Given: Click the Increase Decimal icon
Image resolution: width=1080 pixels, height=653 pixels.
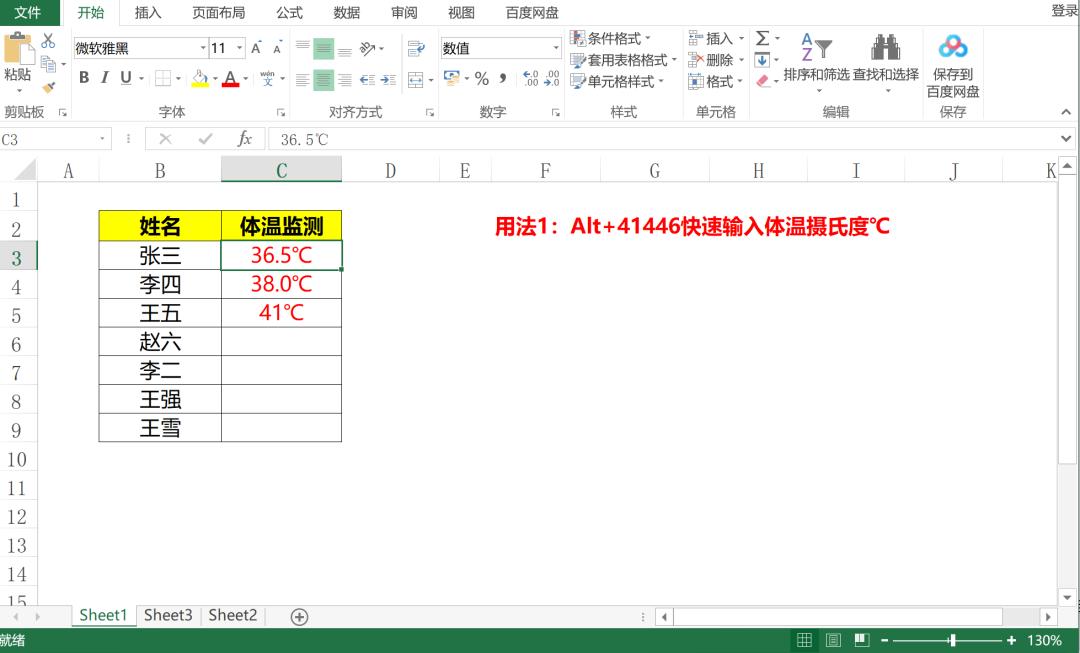Looking at the screenshot, I should click(x=531, y=78).
